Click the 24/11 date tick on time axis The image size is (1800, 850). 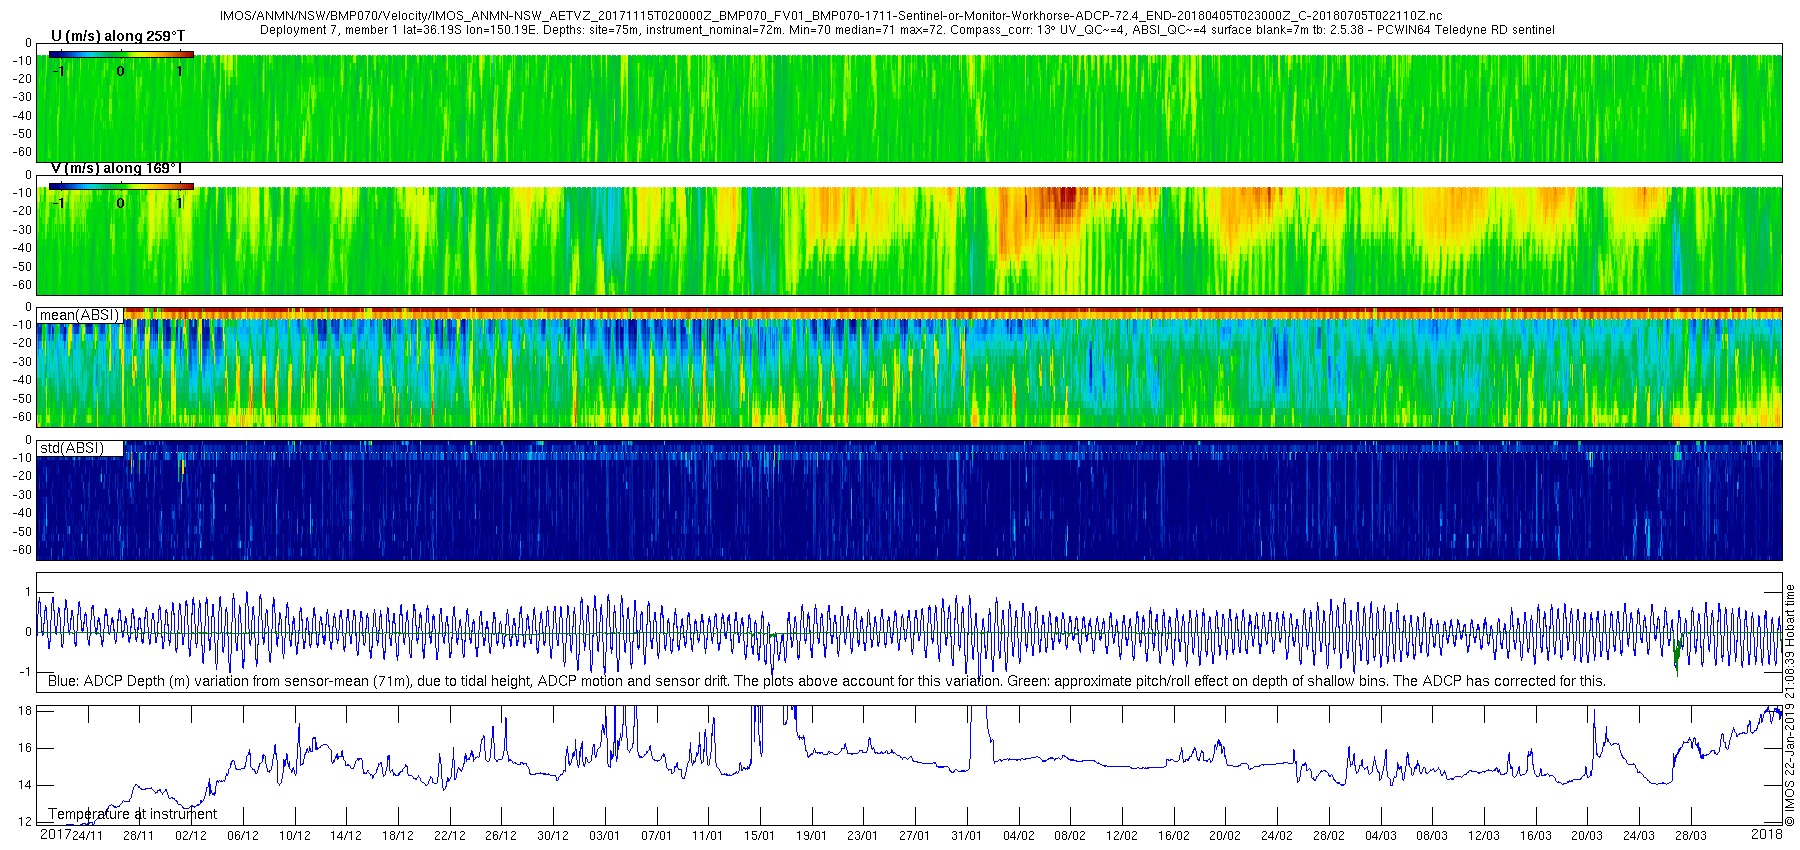(88, 836)
